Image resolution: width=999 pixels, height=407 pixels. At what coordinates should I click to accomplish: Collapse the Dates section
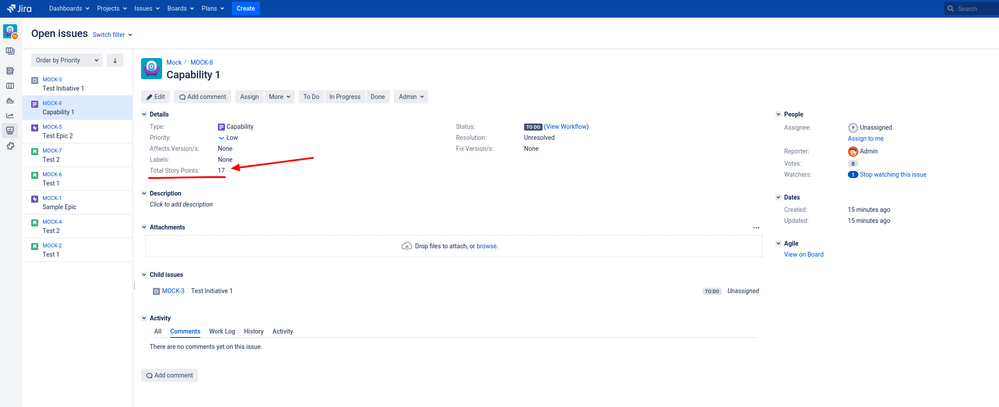point(778,197)
